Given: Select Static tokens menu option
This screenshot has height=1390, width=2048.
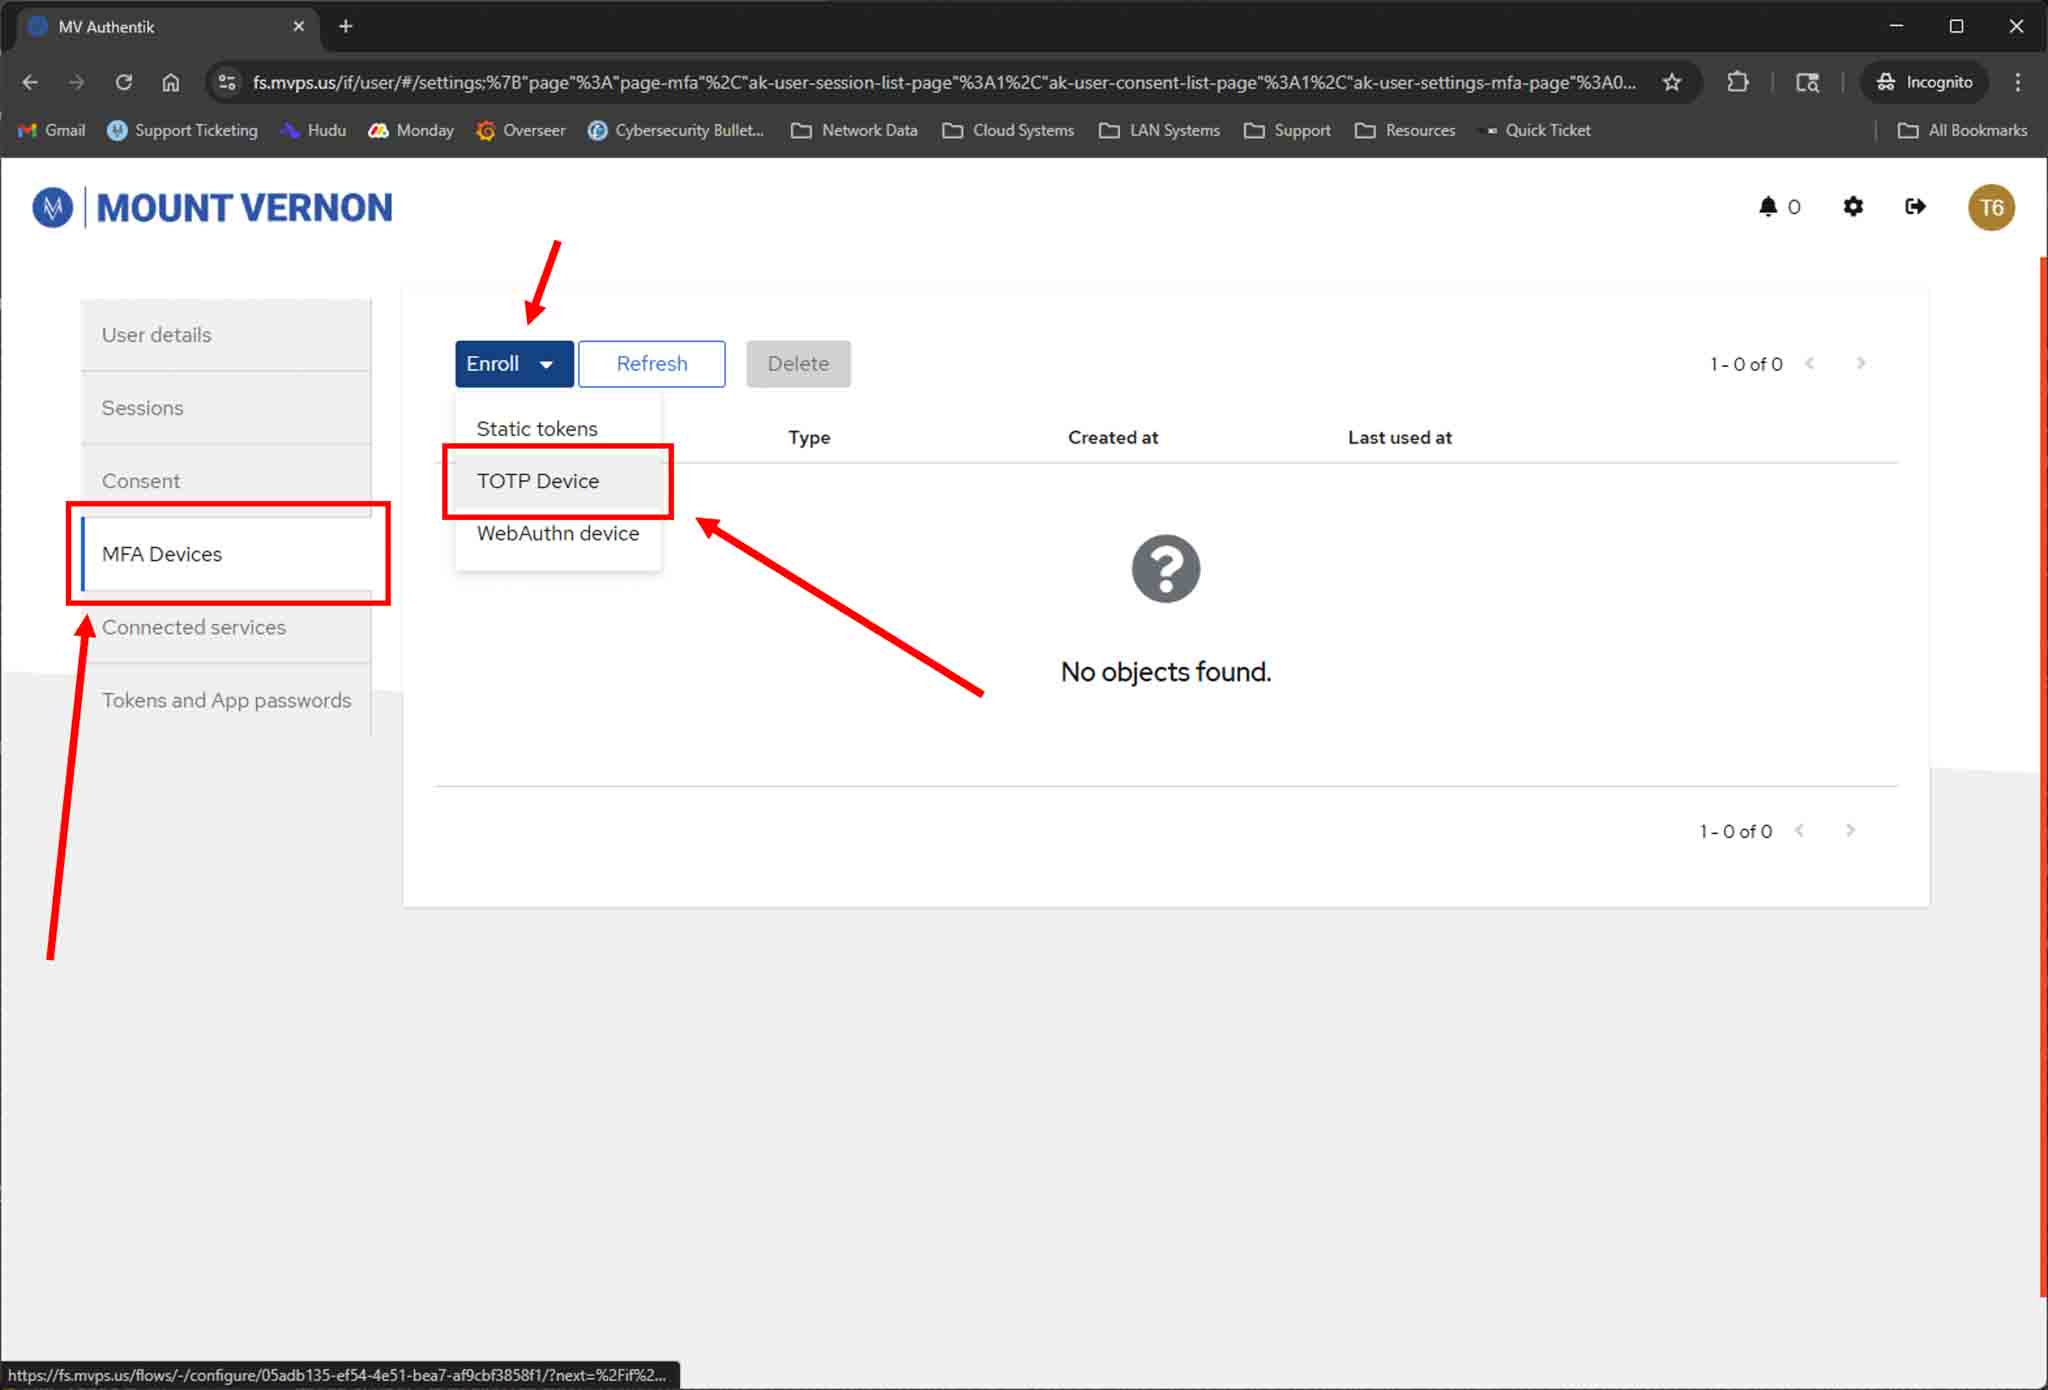Looking at the screenshot, I should pos(537,429).
